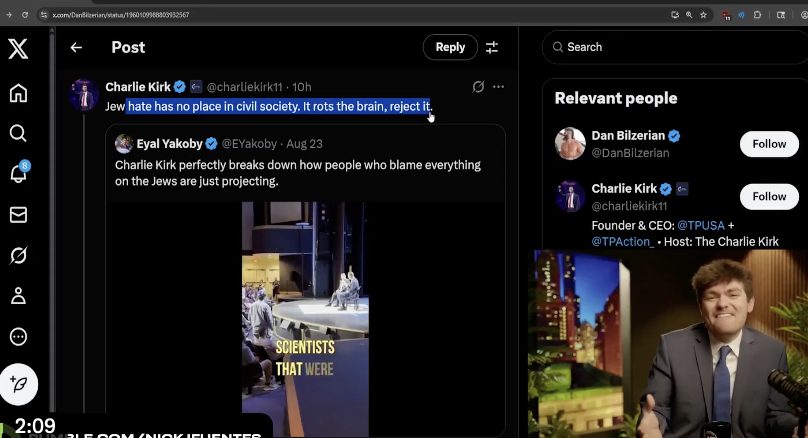This screenshot has height=438, width=808.
Task: Click the browser reload button
Action: [x=25, y=15]
